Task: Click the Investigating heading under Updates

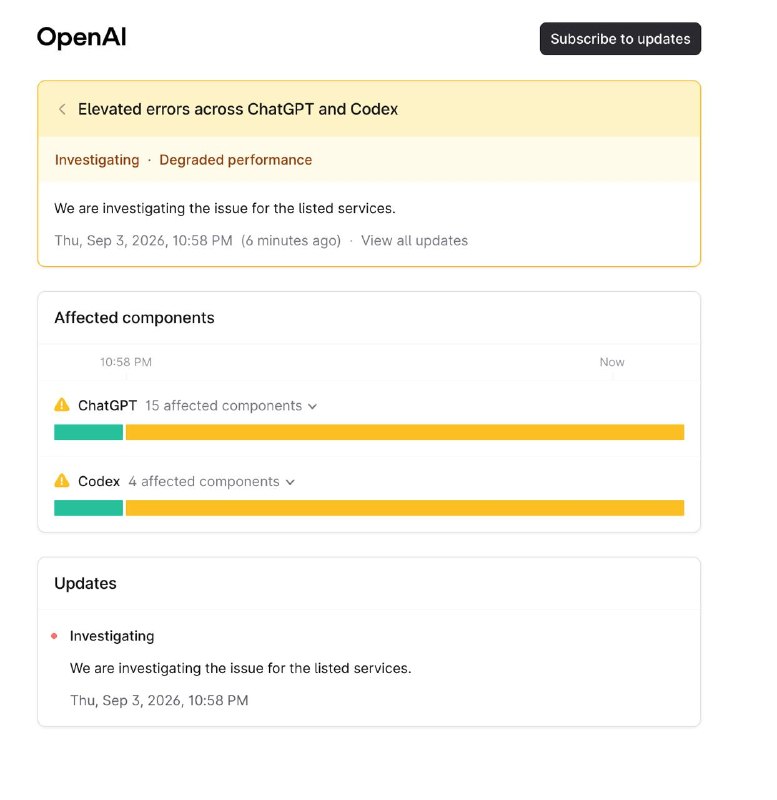Action: tap(112, 636)
